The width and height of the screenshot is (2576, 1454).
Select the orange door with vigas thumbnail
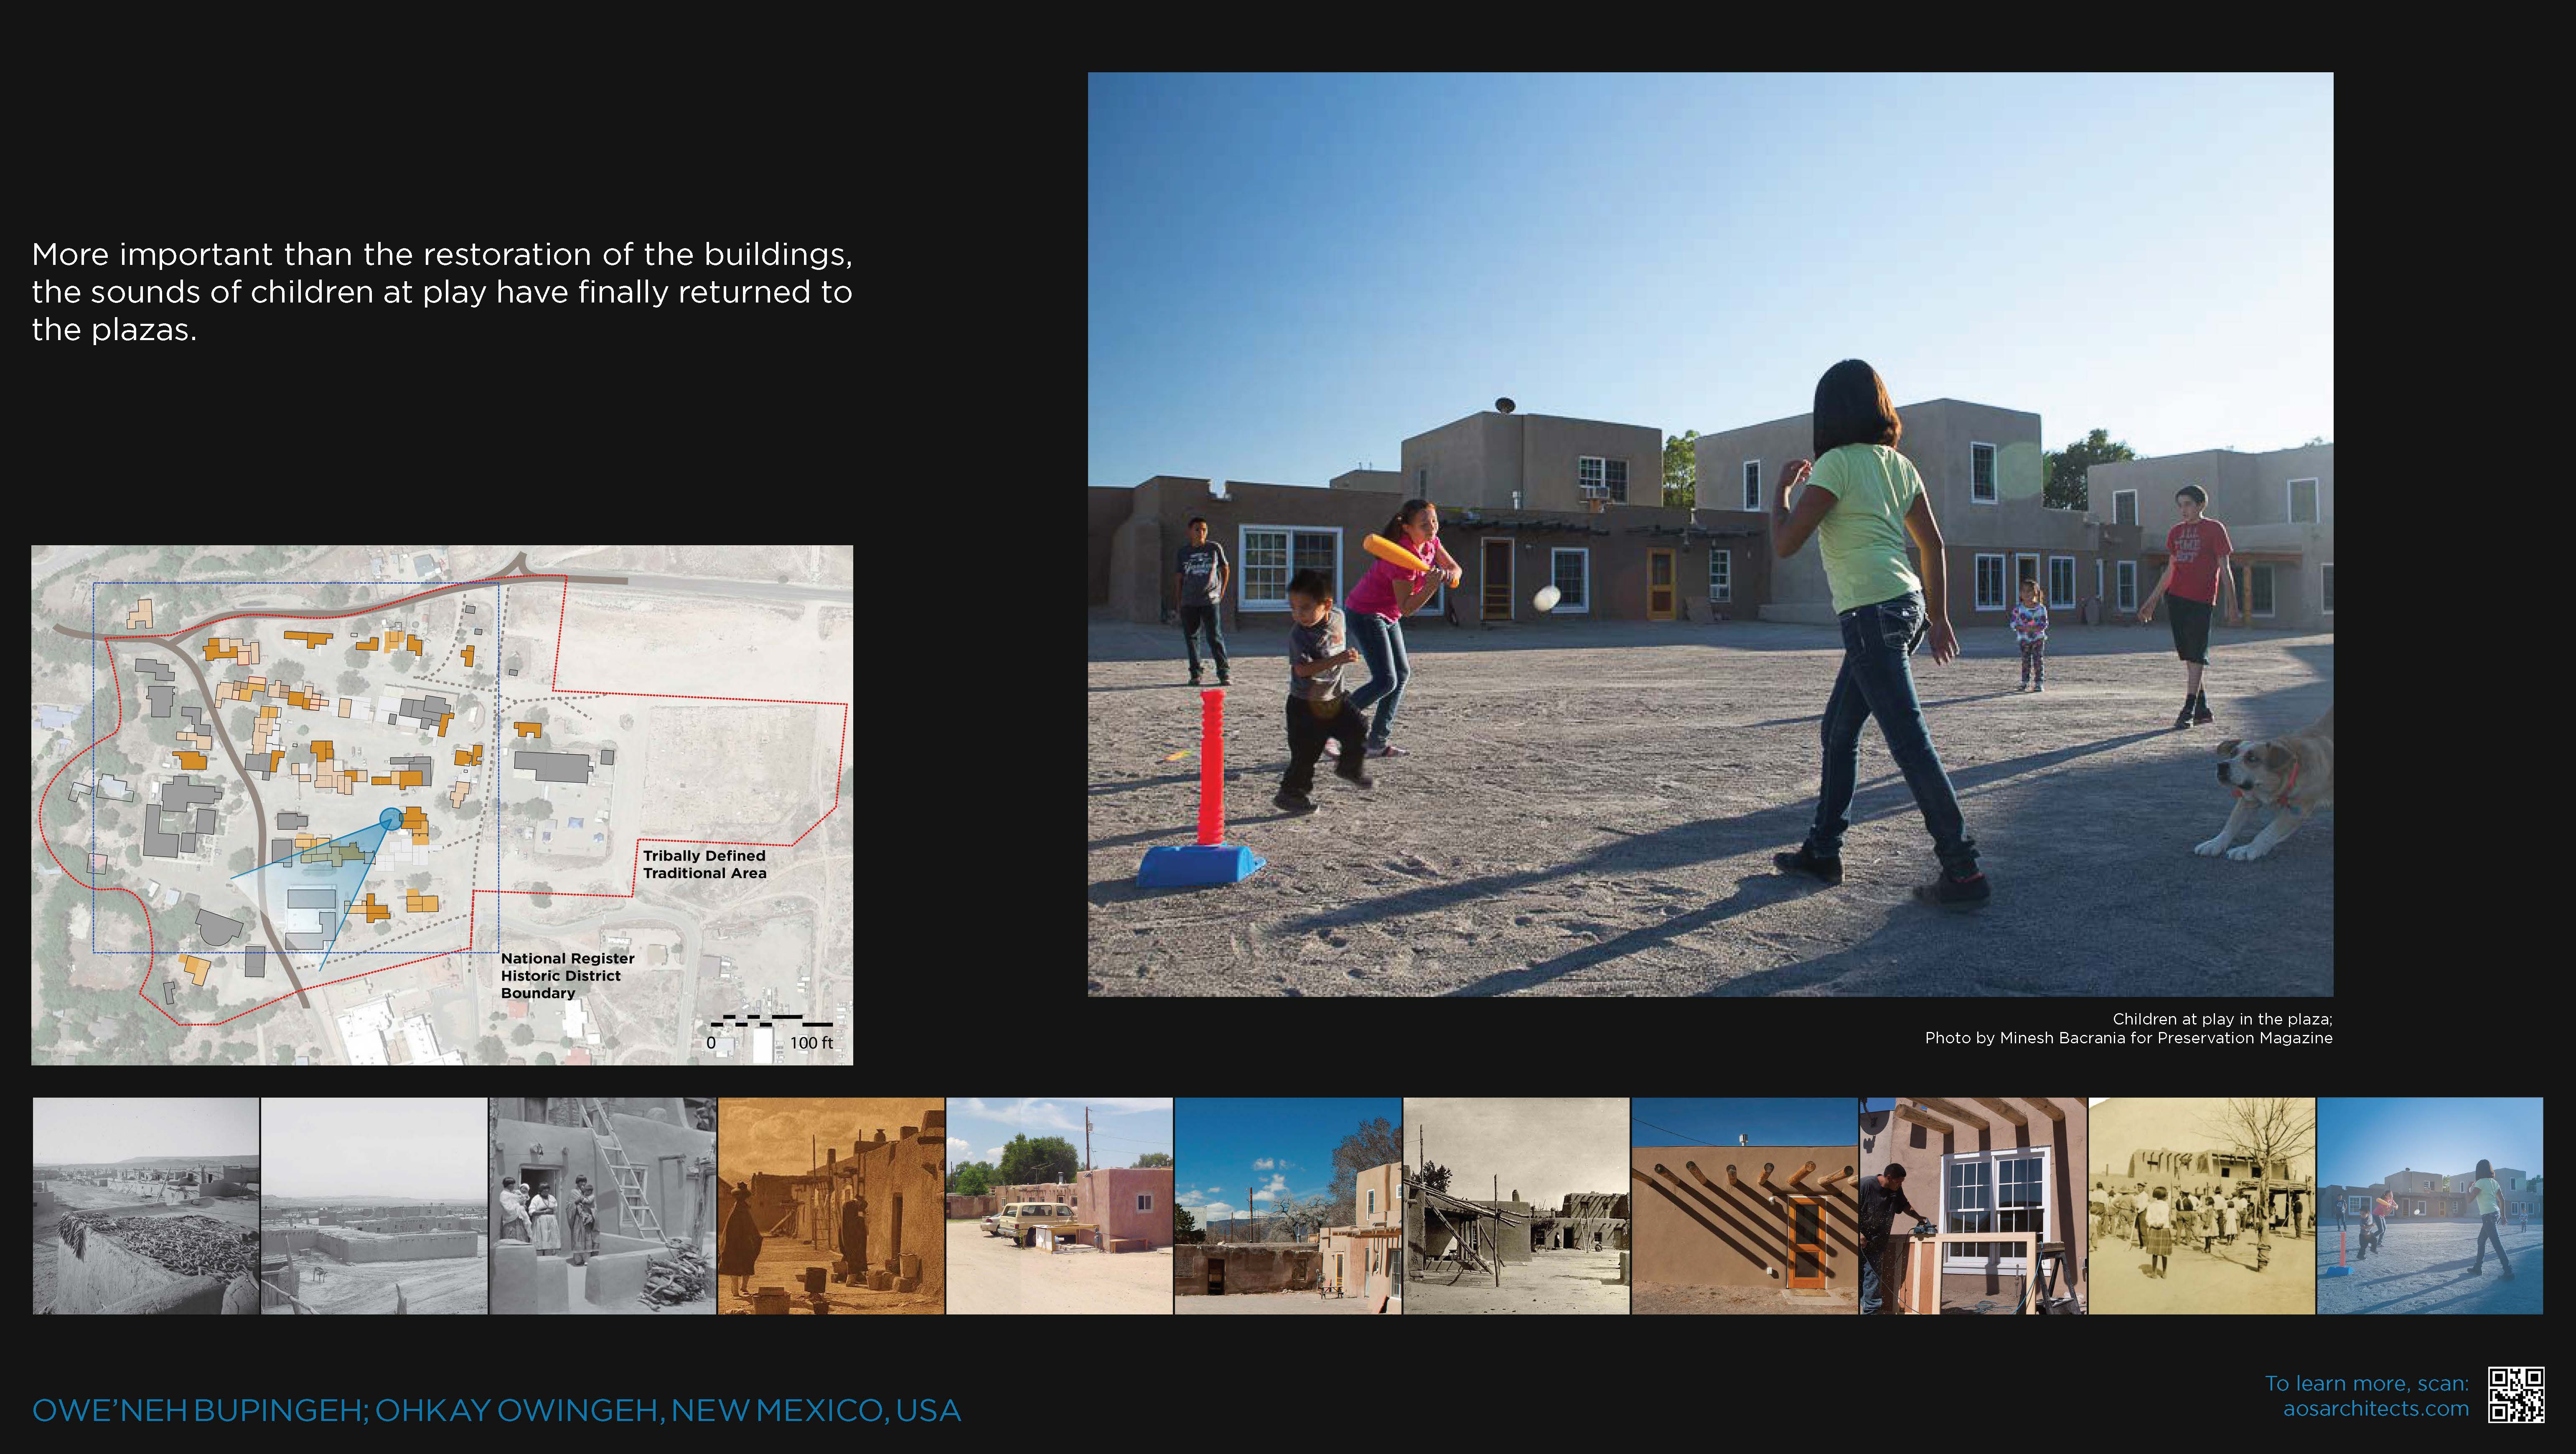[1744, 1206]
